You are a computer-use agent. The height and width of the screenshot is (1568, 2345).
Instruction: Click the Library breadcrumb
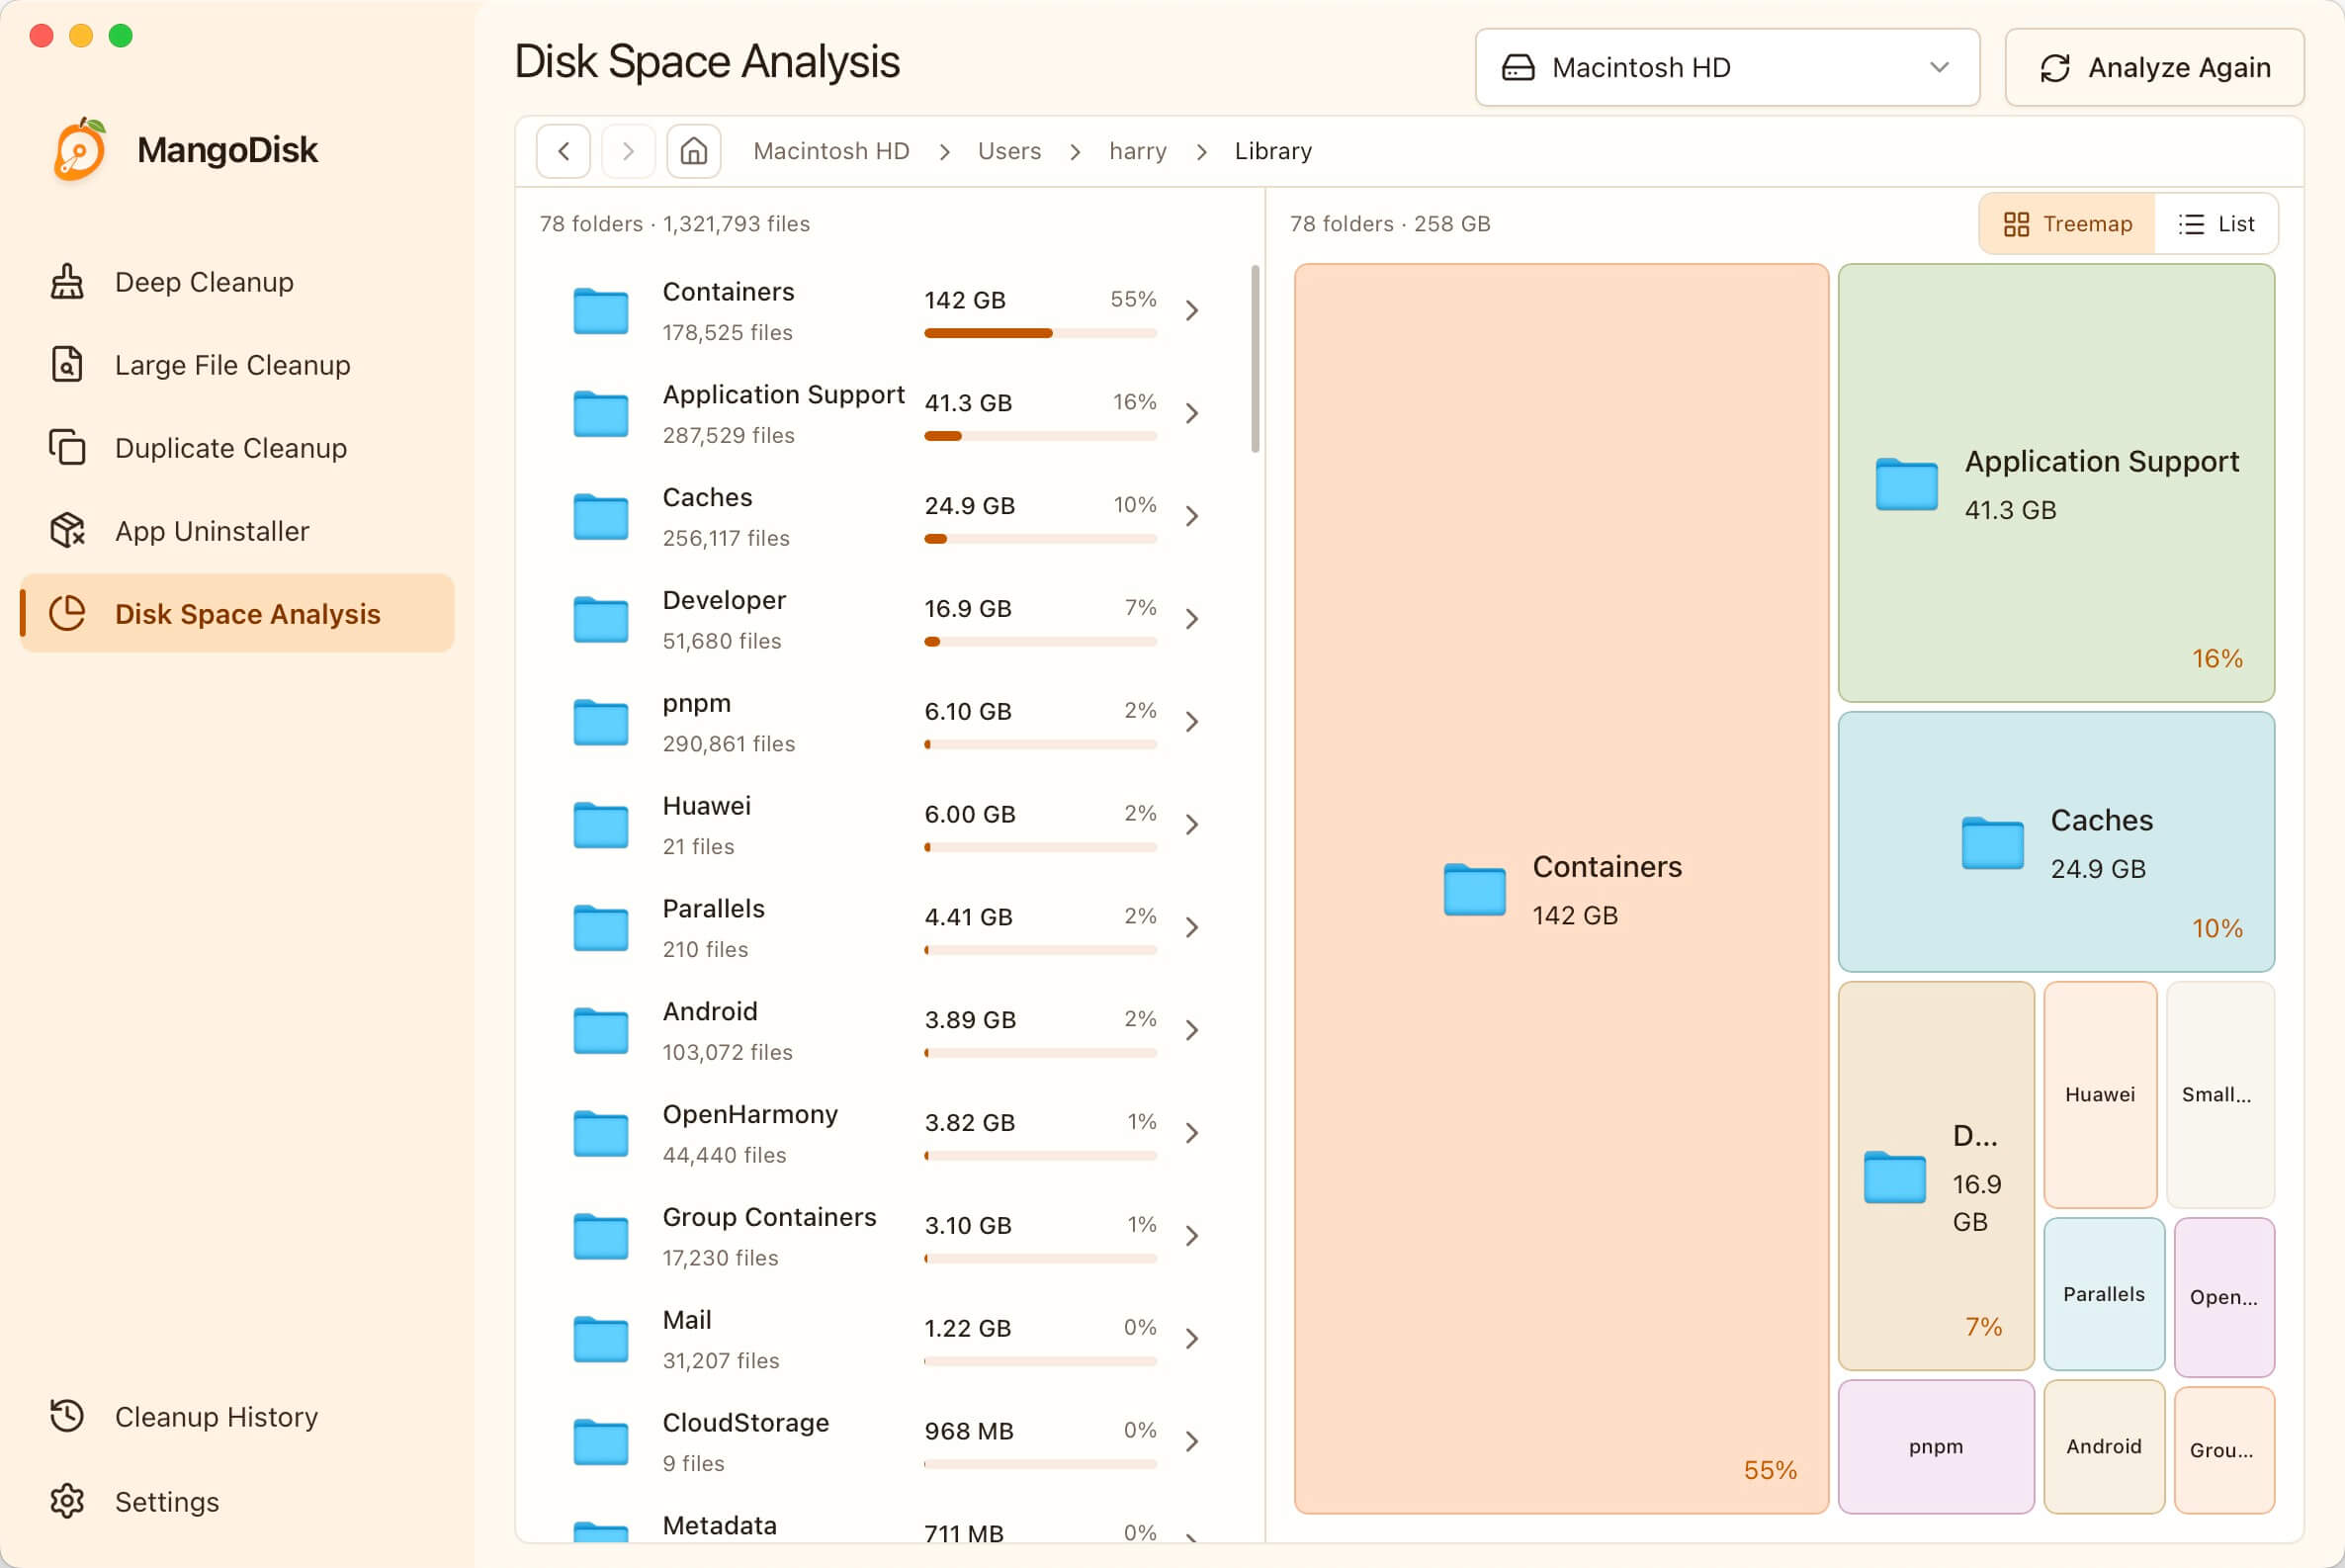pos(1273,151)
